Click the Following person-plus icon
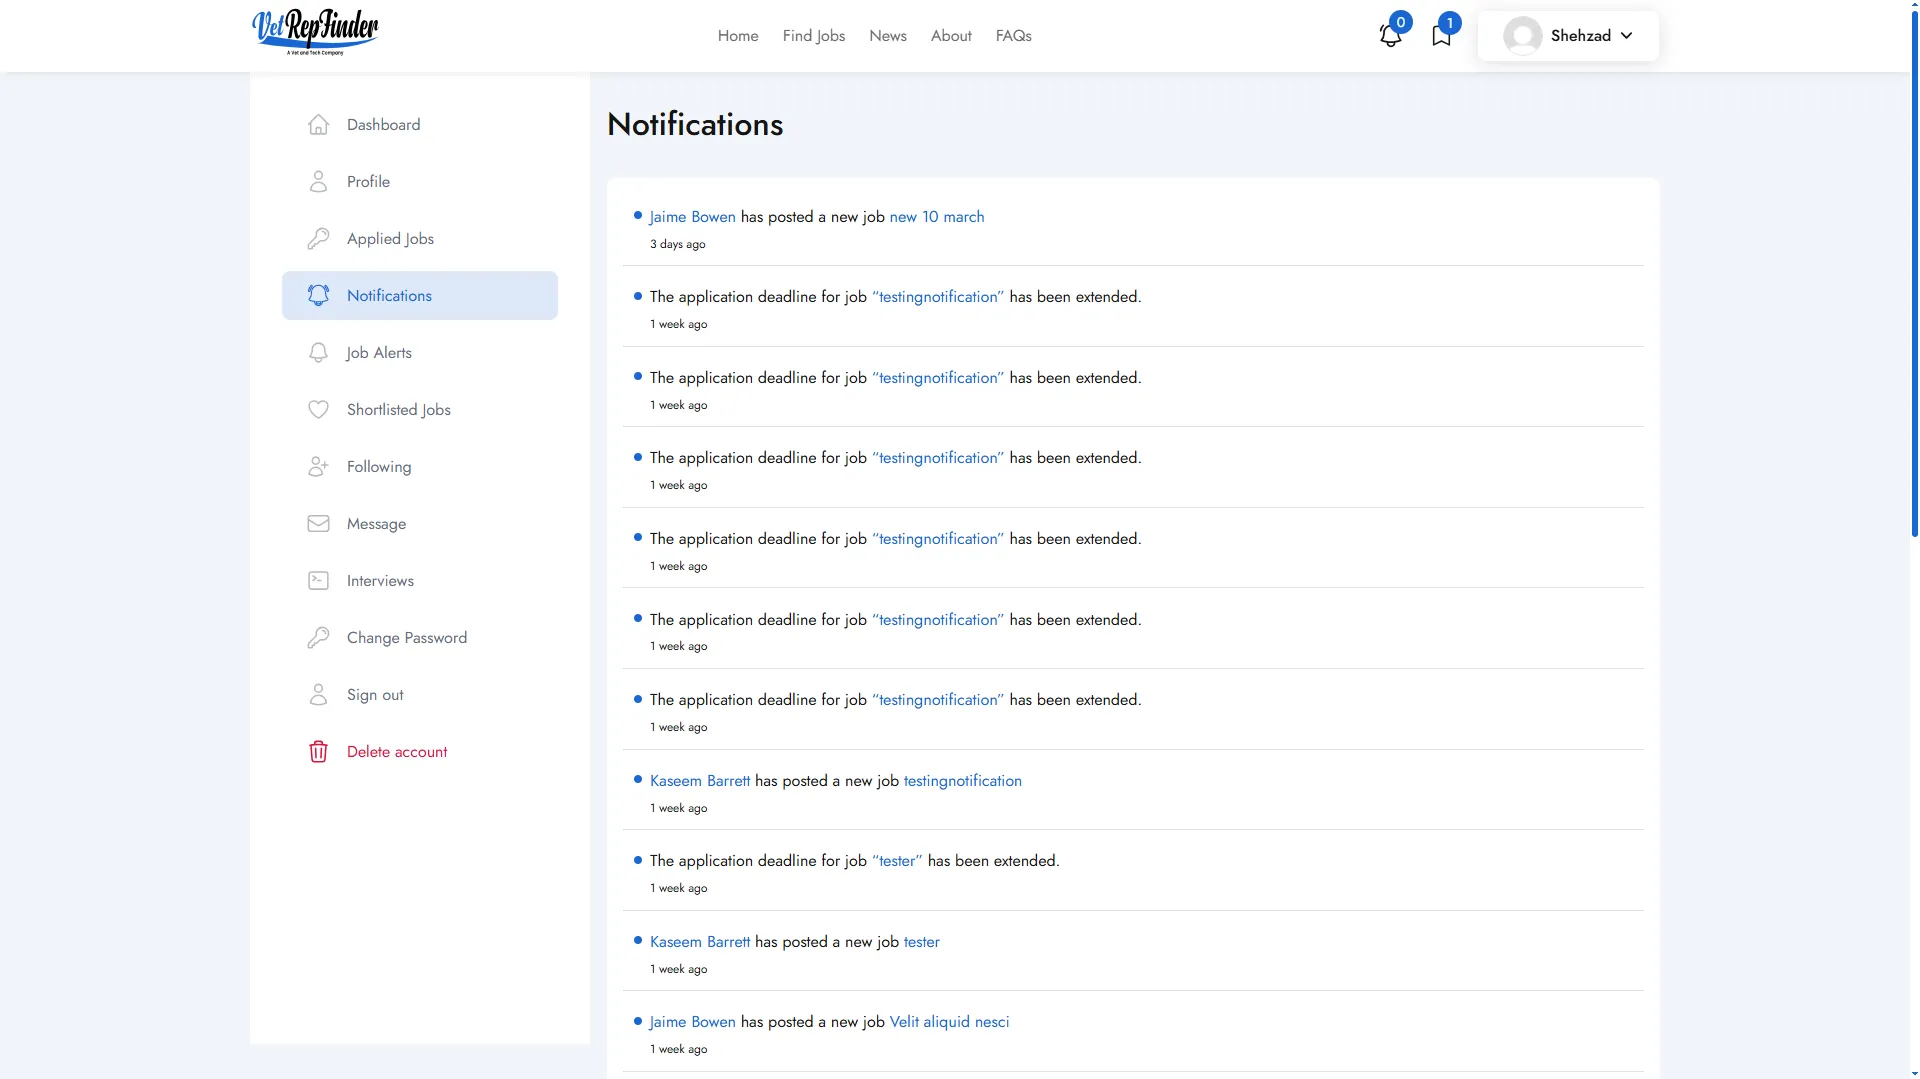 pos(318,467)
